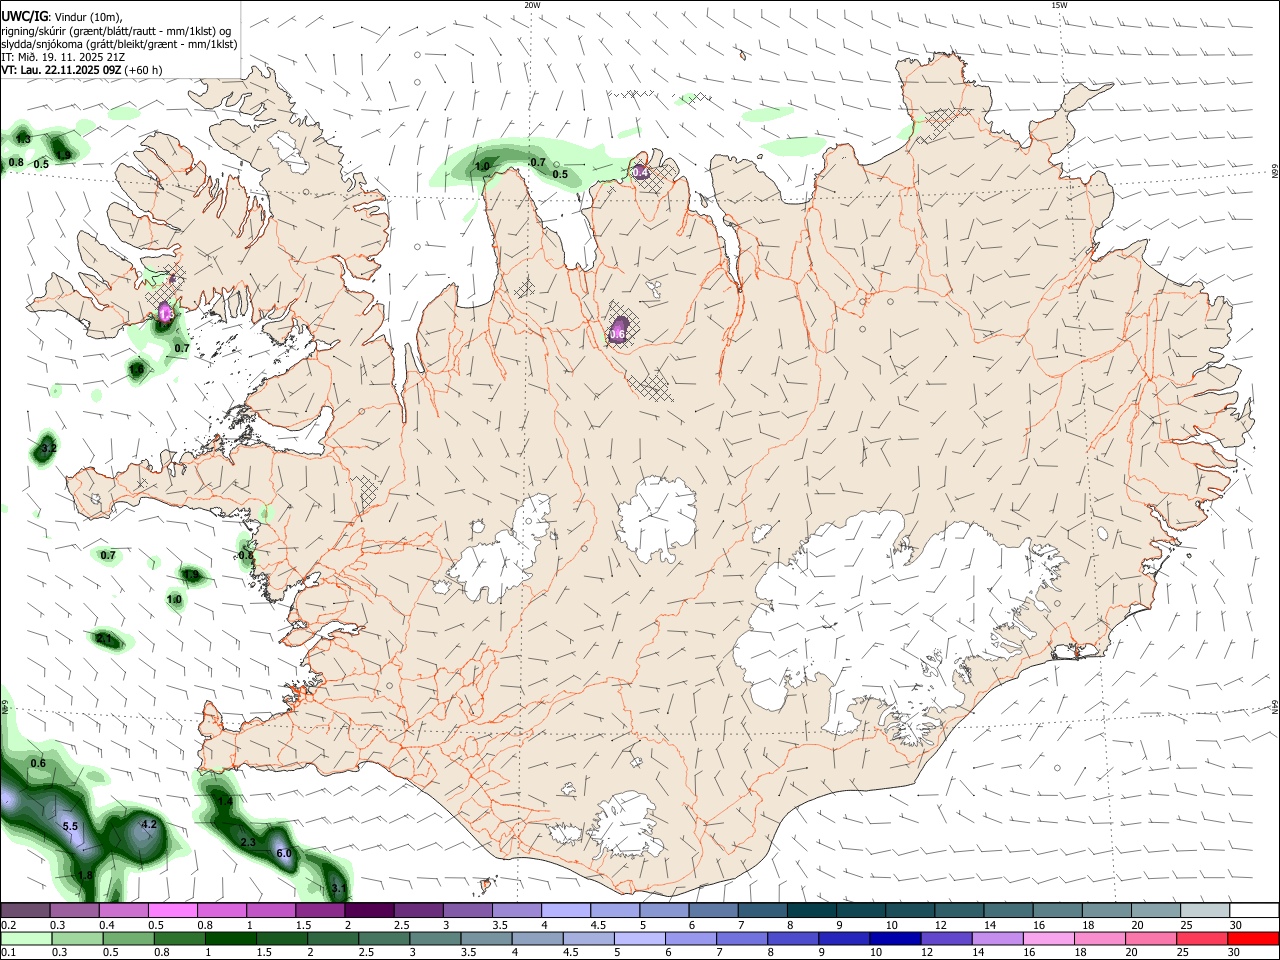Click the '66N' latitude label at right edge

coord(1275,172)
